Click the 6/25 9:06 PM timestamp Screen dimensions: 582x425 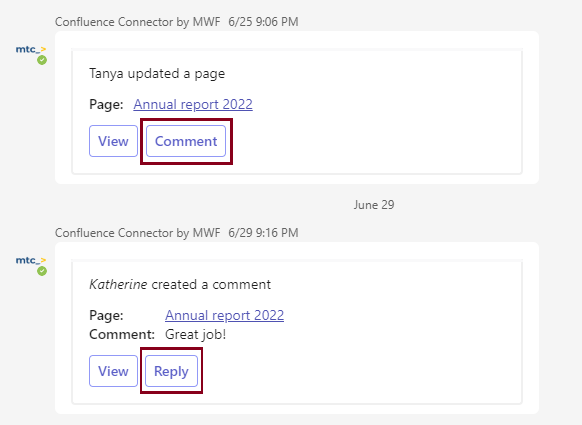(x=263, y=22)
